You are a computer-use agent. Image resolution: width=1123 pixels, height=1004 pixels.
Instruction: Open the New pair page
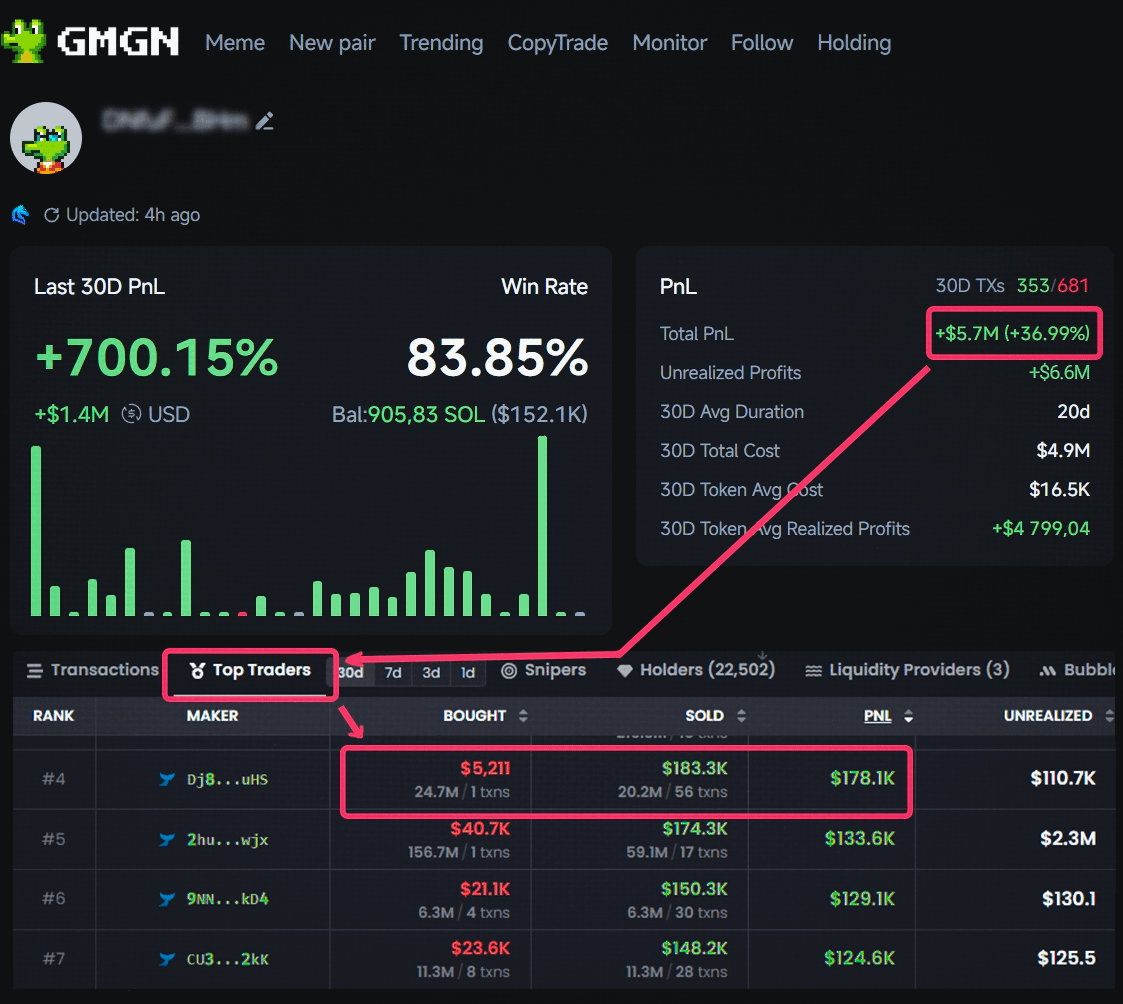point(332,43)
